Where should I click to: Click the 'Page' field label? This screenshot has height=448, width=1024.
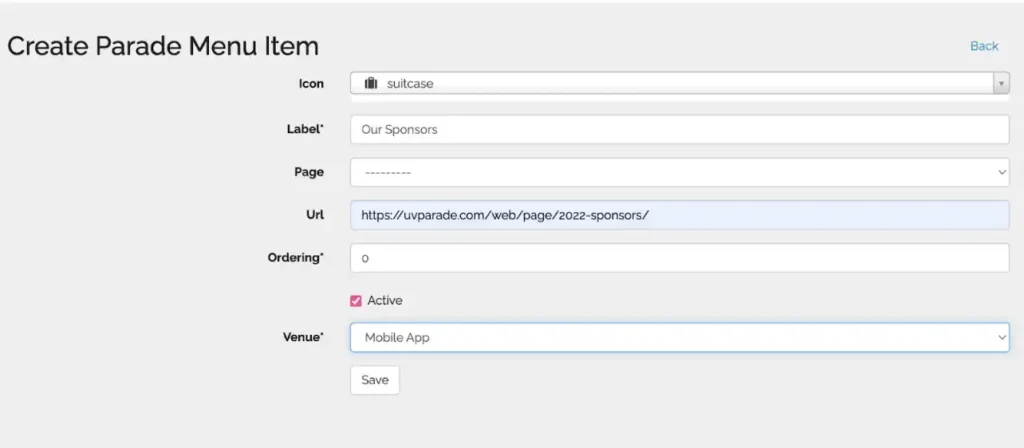(309, 172)
